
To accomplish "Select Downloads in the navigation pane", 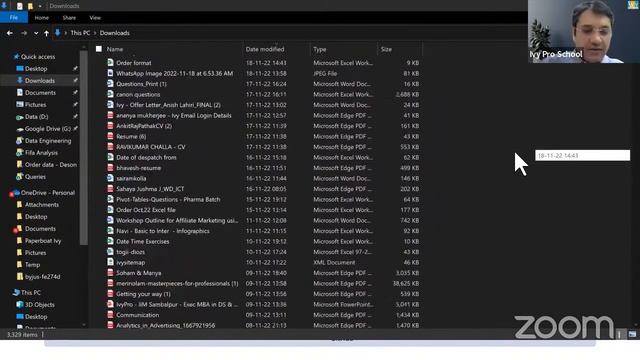I will point(40,80).
